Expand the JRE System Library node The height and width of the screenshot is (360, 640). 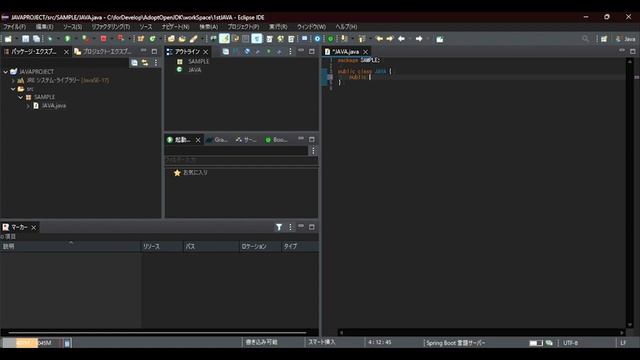click(x=13, y=80)
